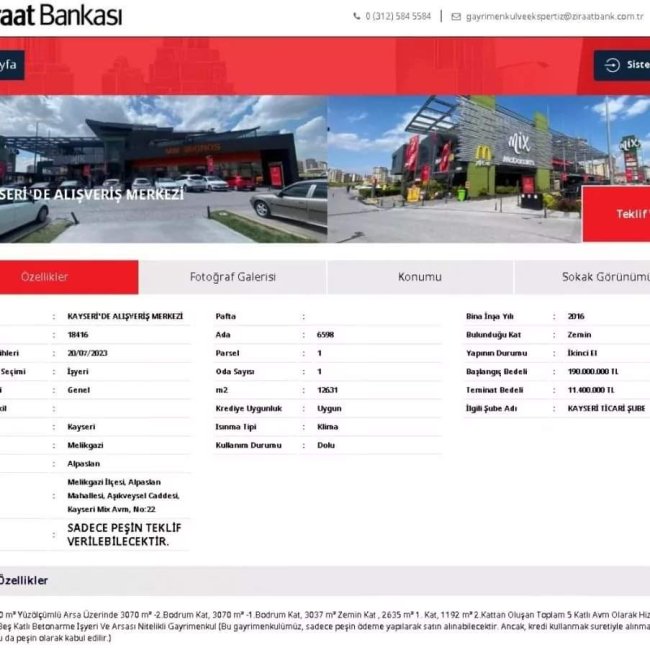Switch to the Fotoğraf Galerisi tab
The width and height of the screenshot is (650, 650).
[x=232, y=277]
